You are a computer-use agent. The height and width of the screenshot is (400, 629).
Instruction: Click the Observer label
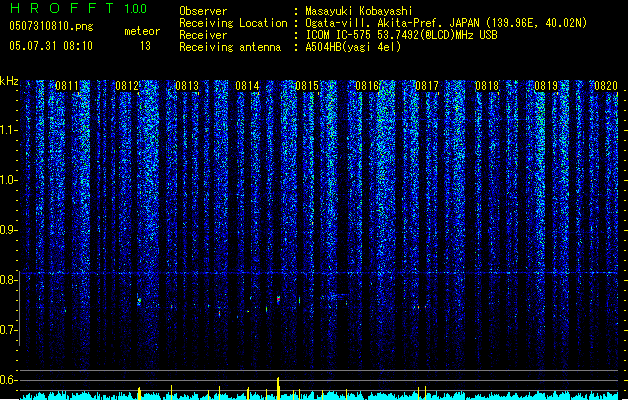tap(203, 11)
